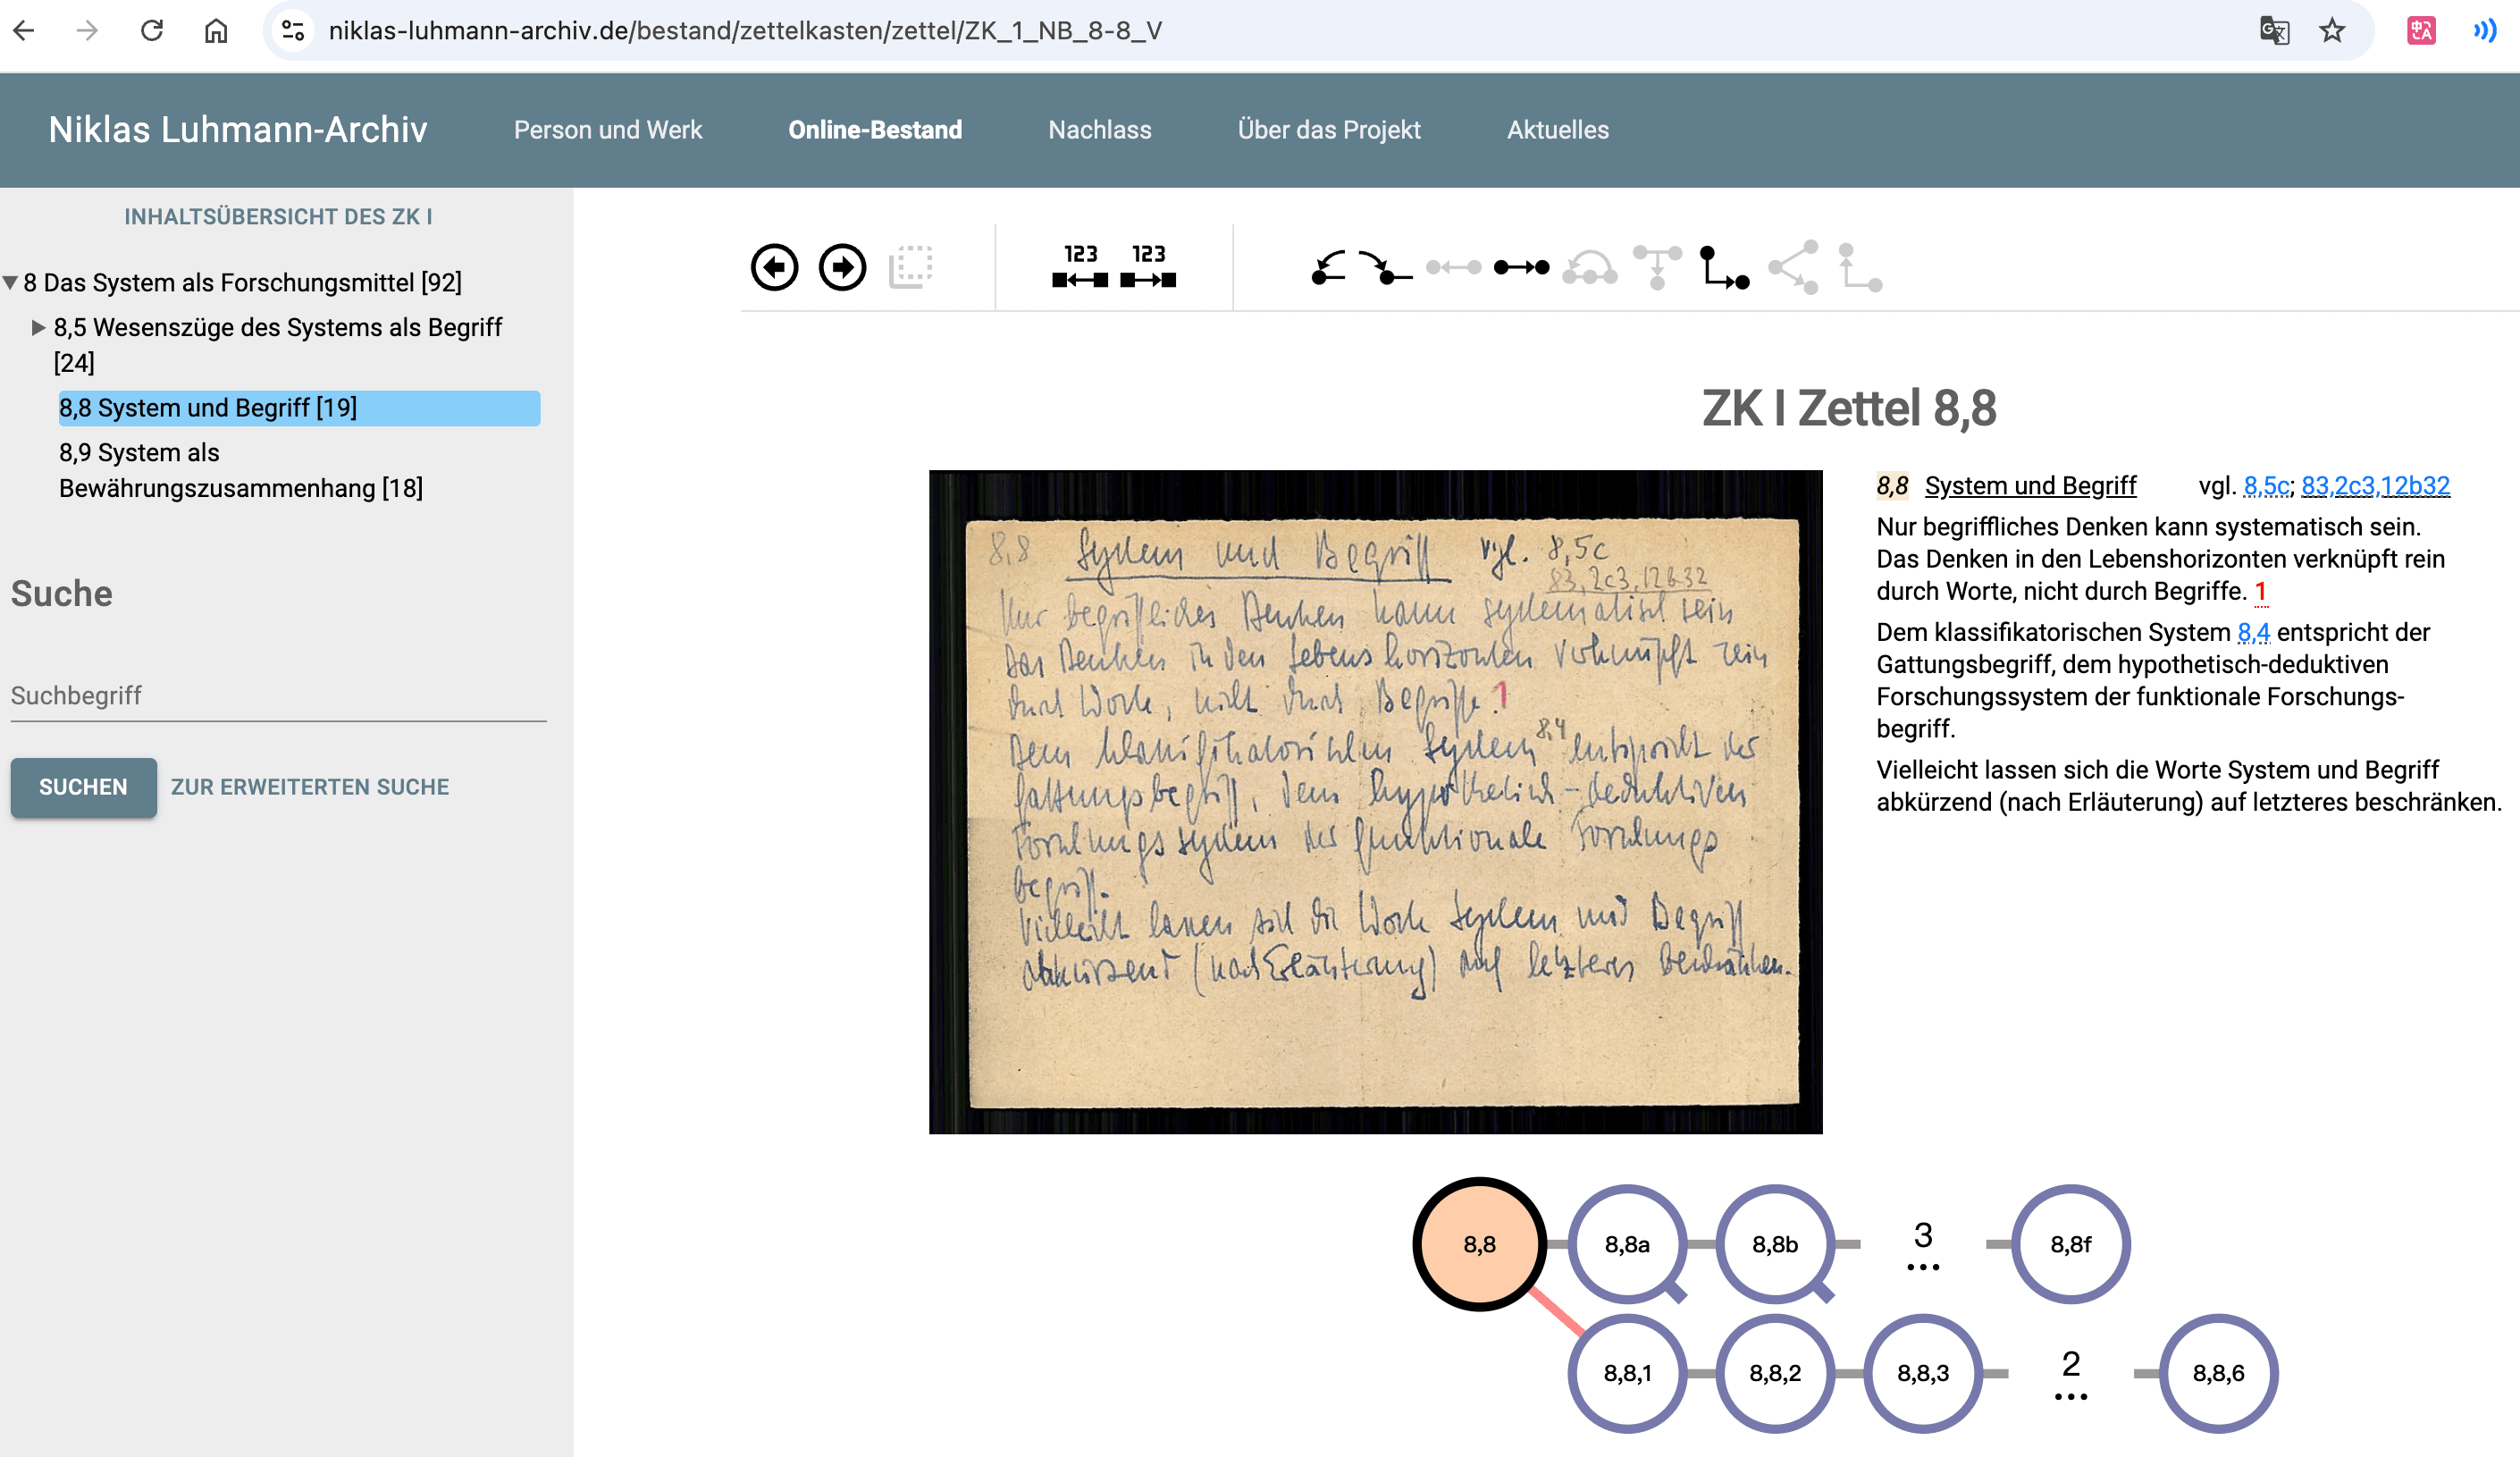
Task: Open Google Translate icon in address bar
Action: [x=2274, y=31]
